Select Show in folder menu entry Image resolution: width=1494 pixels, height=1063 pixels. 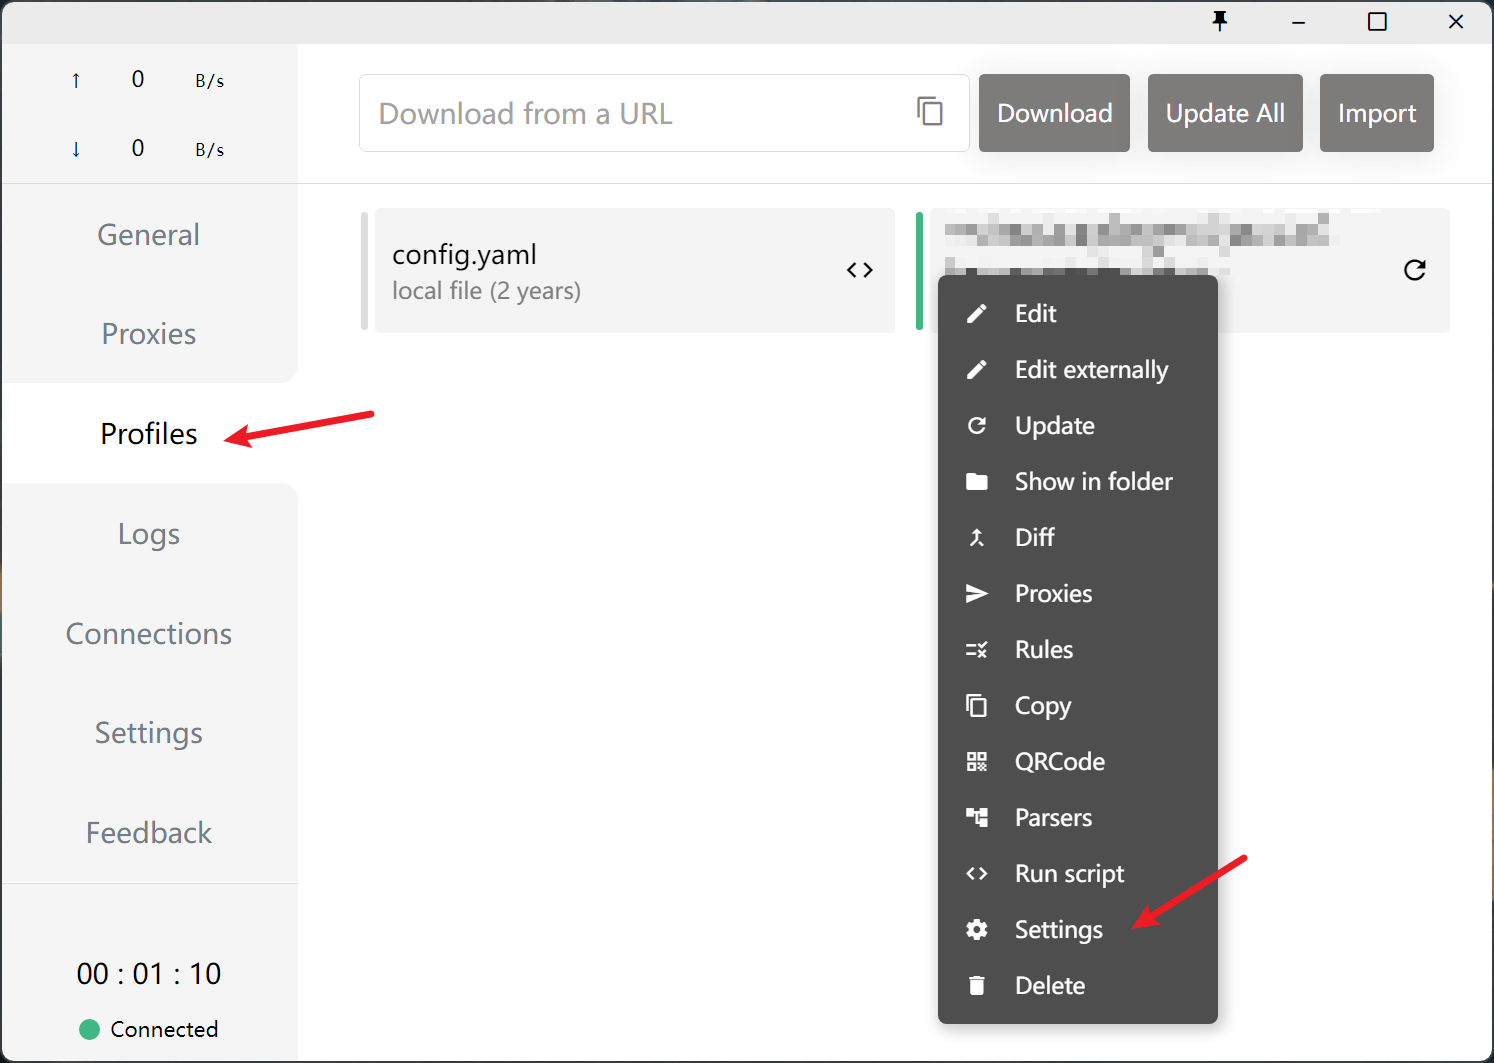tap(1092, 482)
